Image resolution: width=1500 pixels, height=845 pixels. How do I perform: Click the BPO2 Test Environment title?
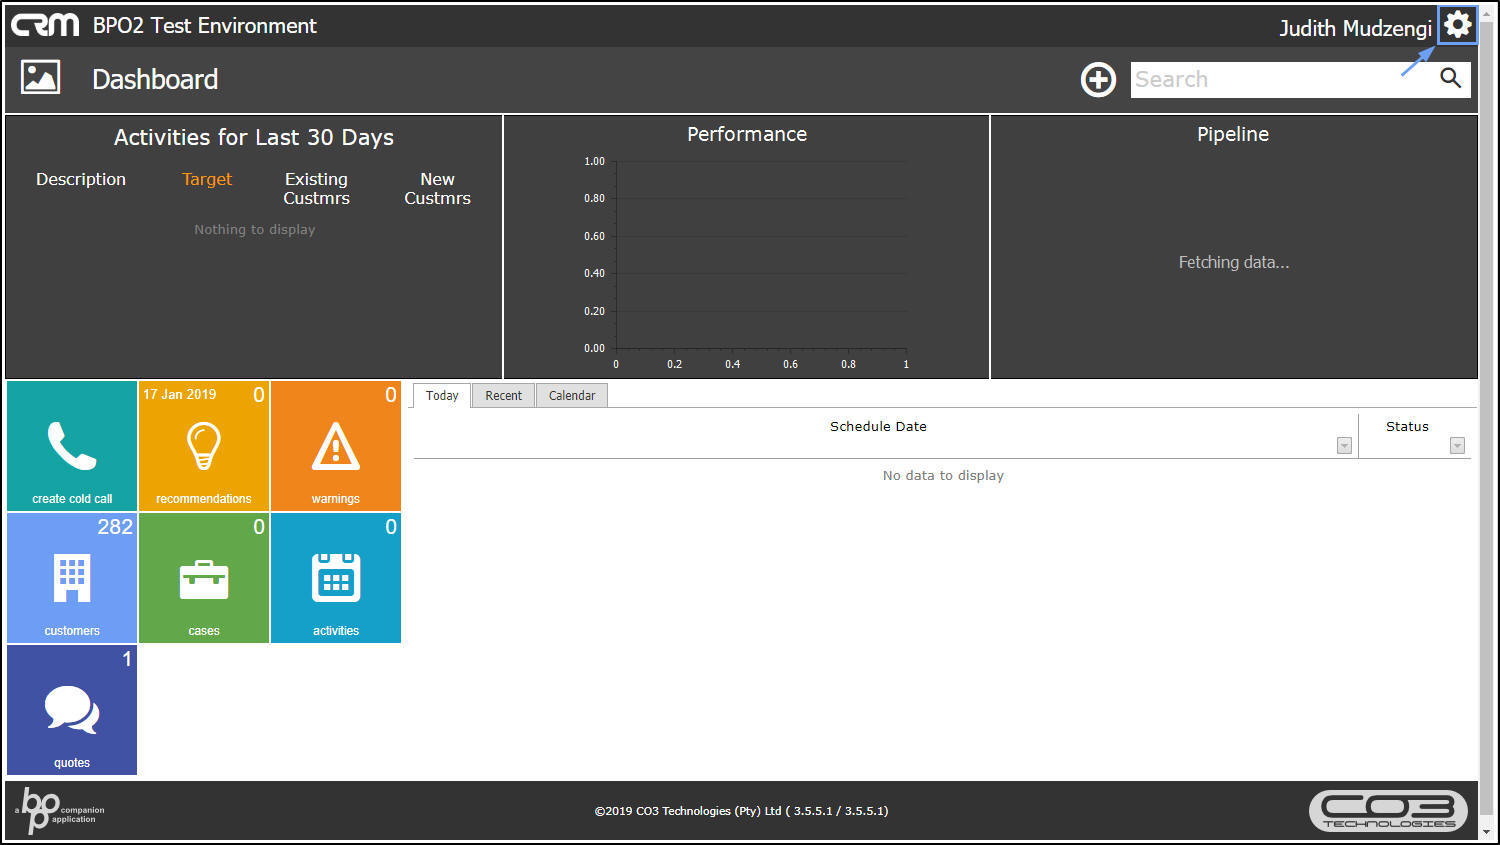coord(205,26)
